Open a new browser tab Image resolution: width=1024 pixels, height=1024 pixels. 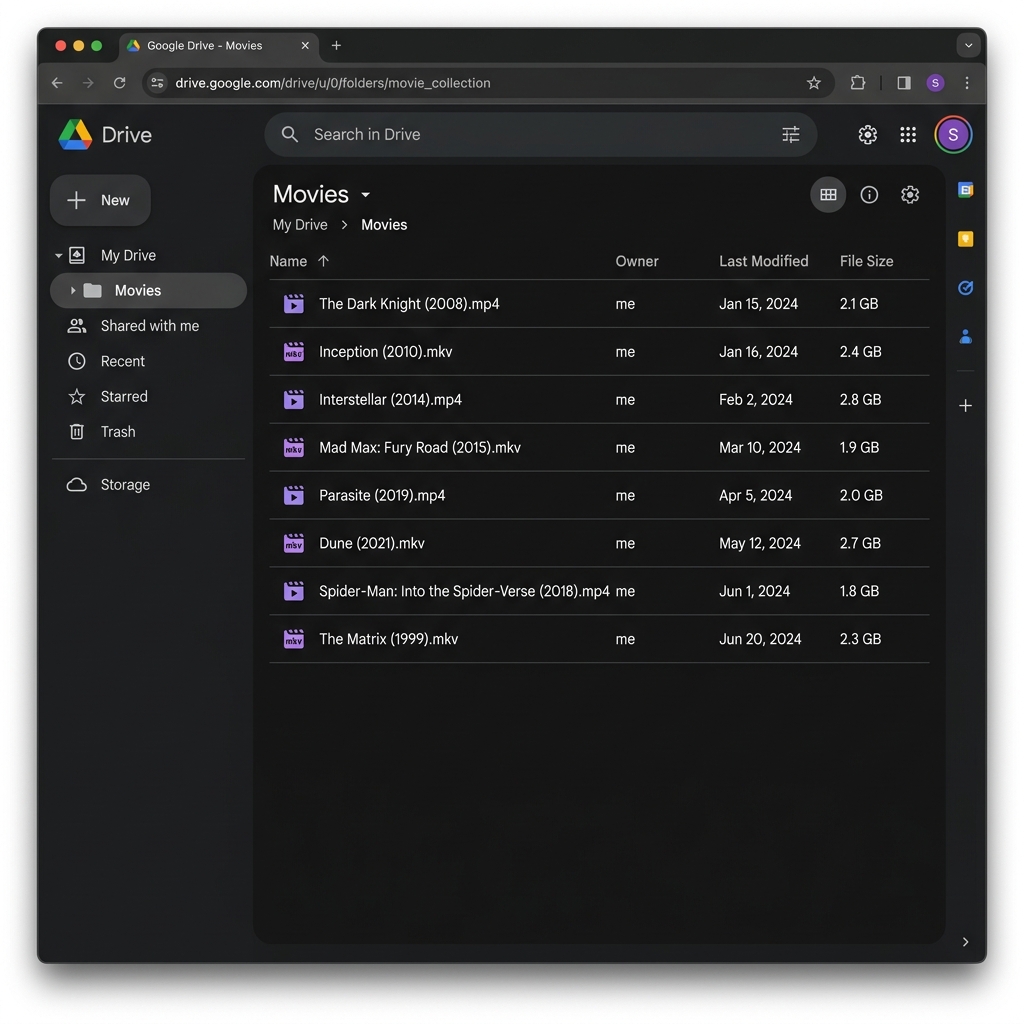(x=336, y=45)
